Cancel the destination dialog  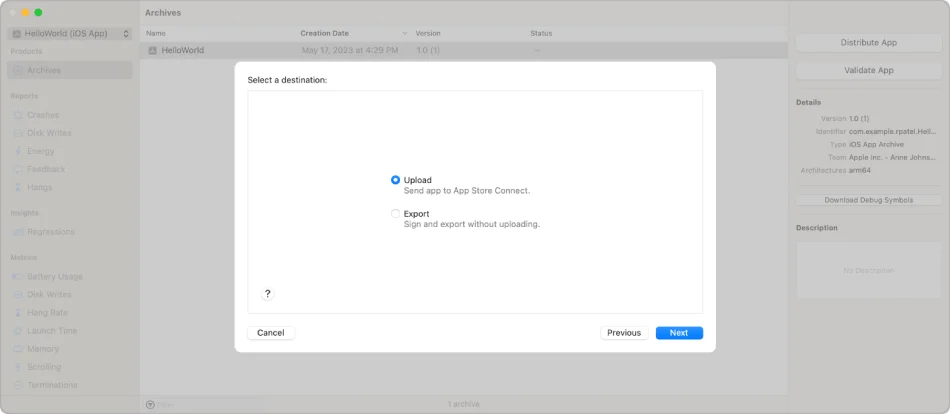coord(271,333)
